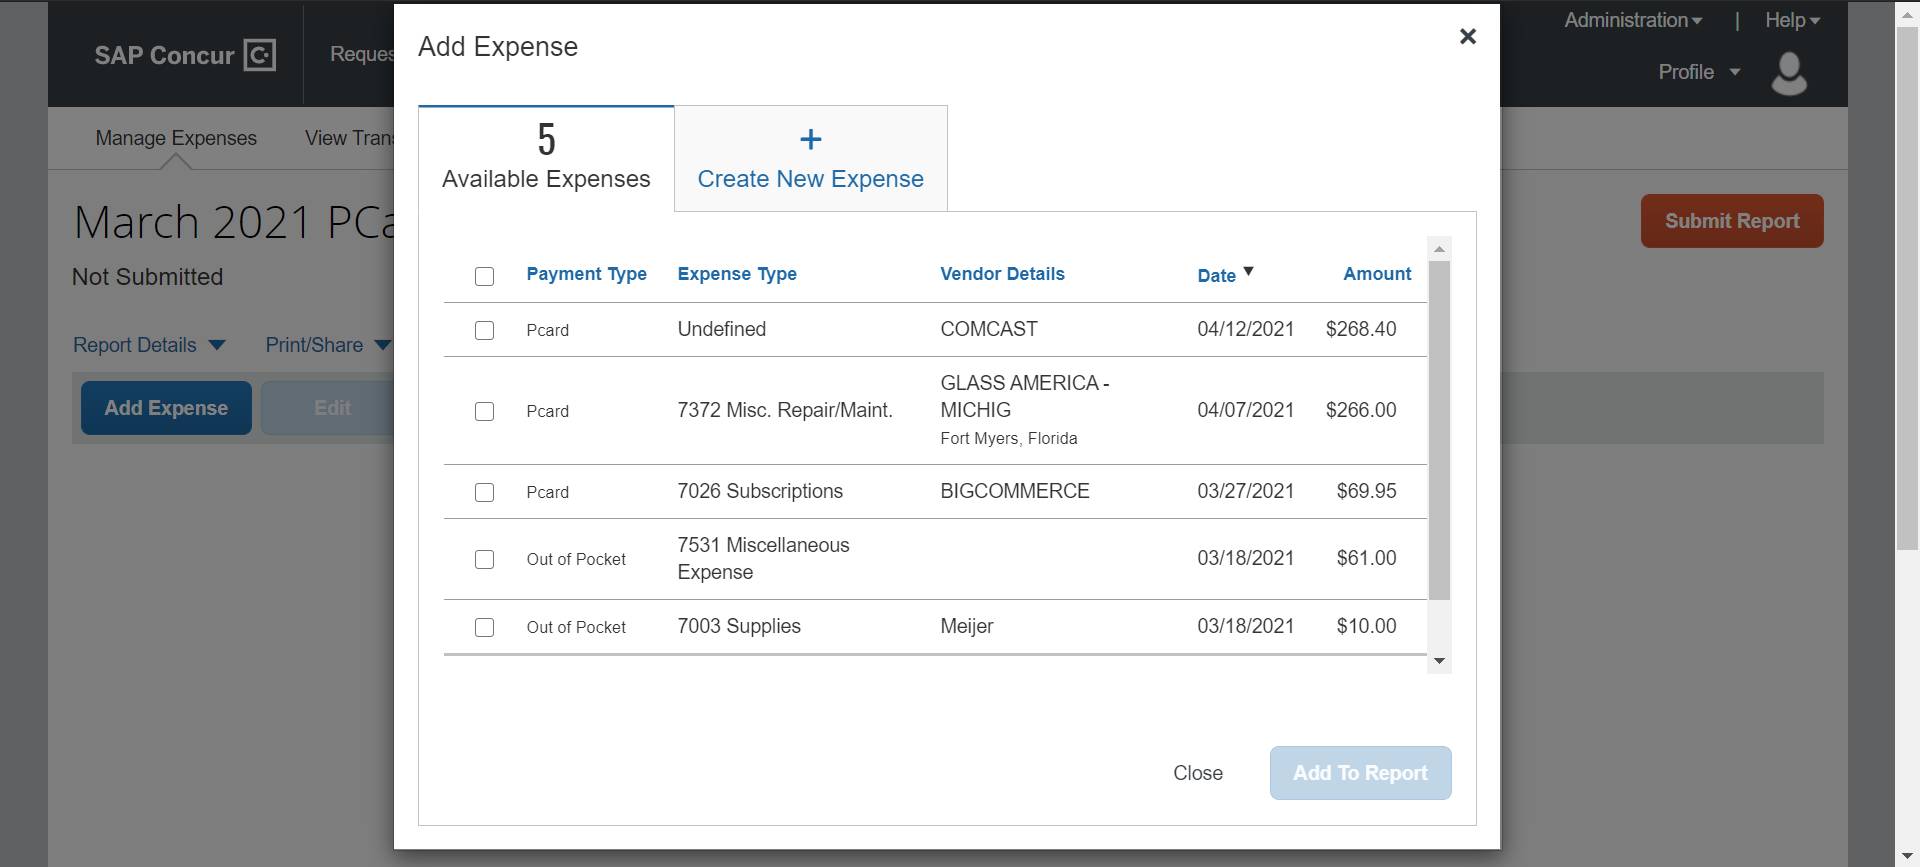Click the SAP Concur logo icon
1920x867 pixels.
point(259,55)
